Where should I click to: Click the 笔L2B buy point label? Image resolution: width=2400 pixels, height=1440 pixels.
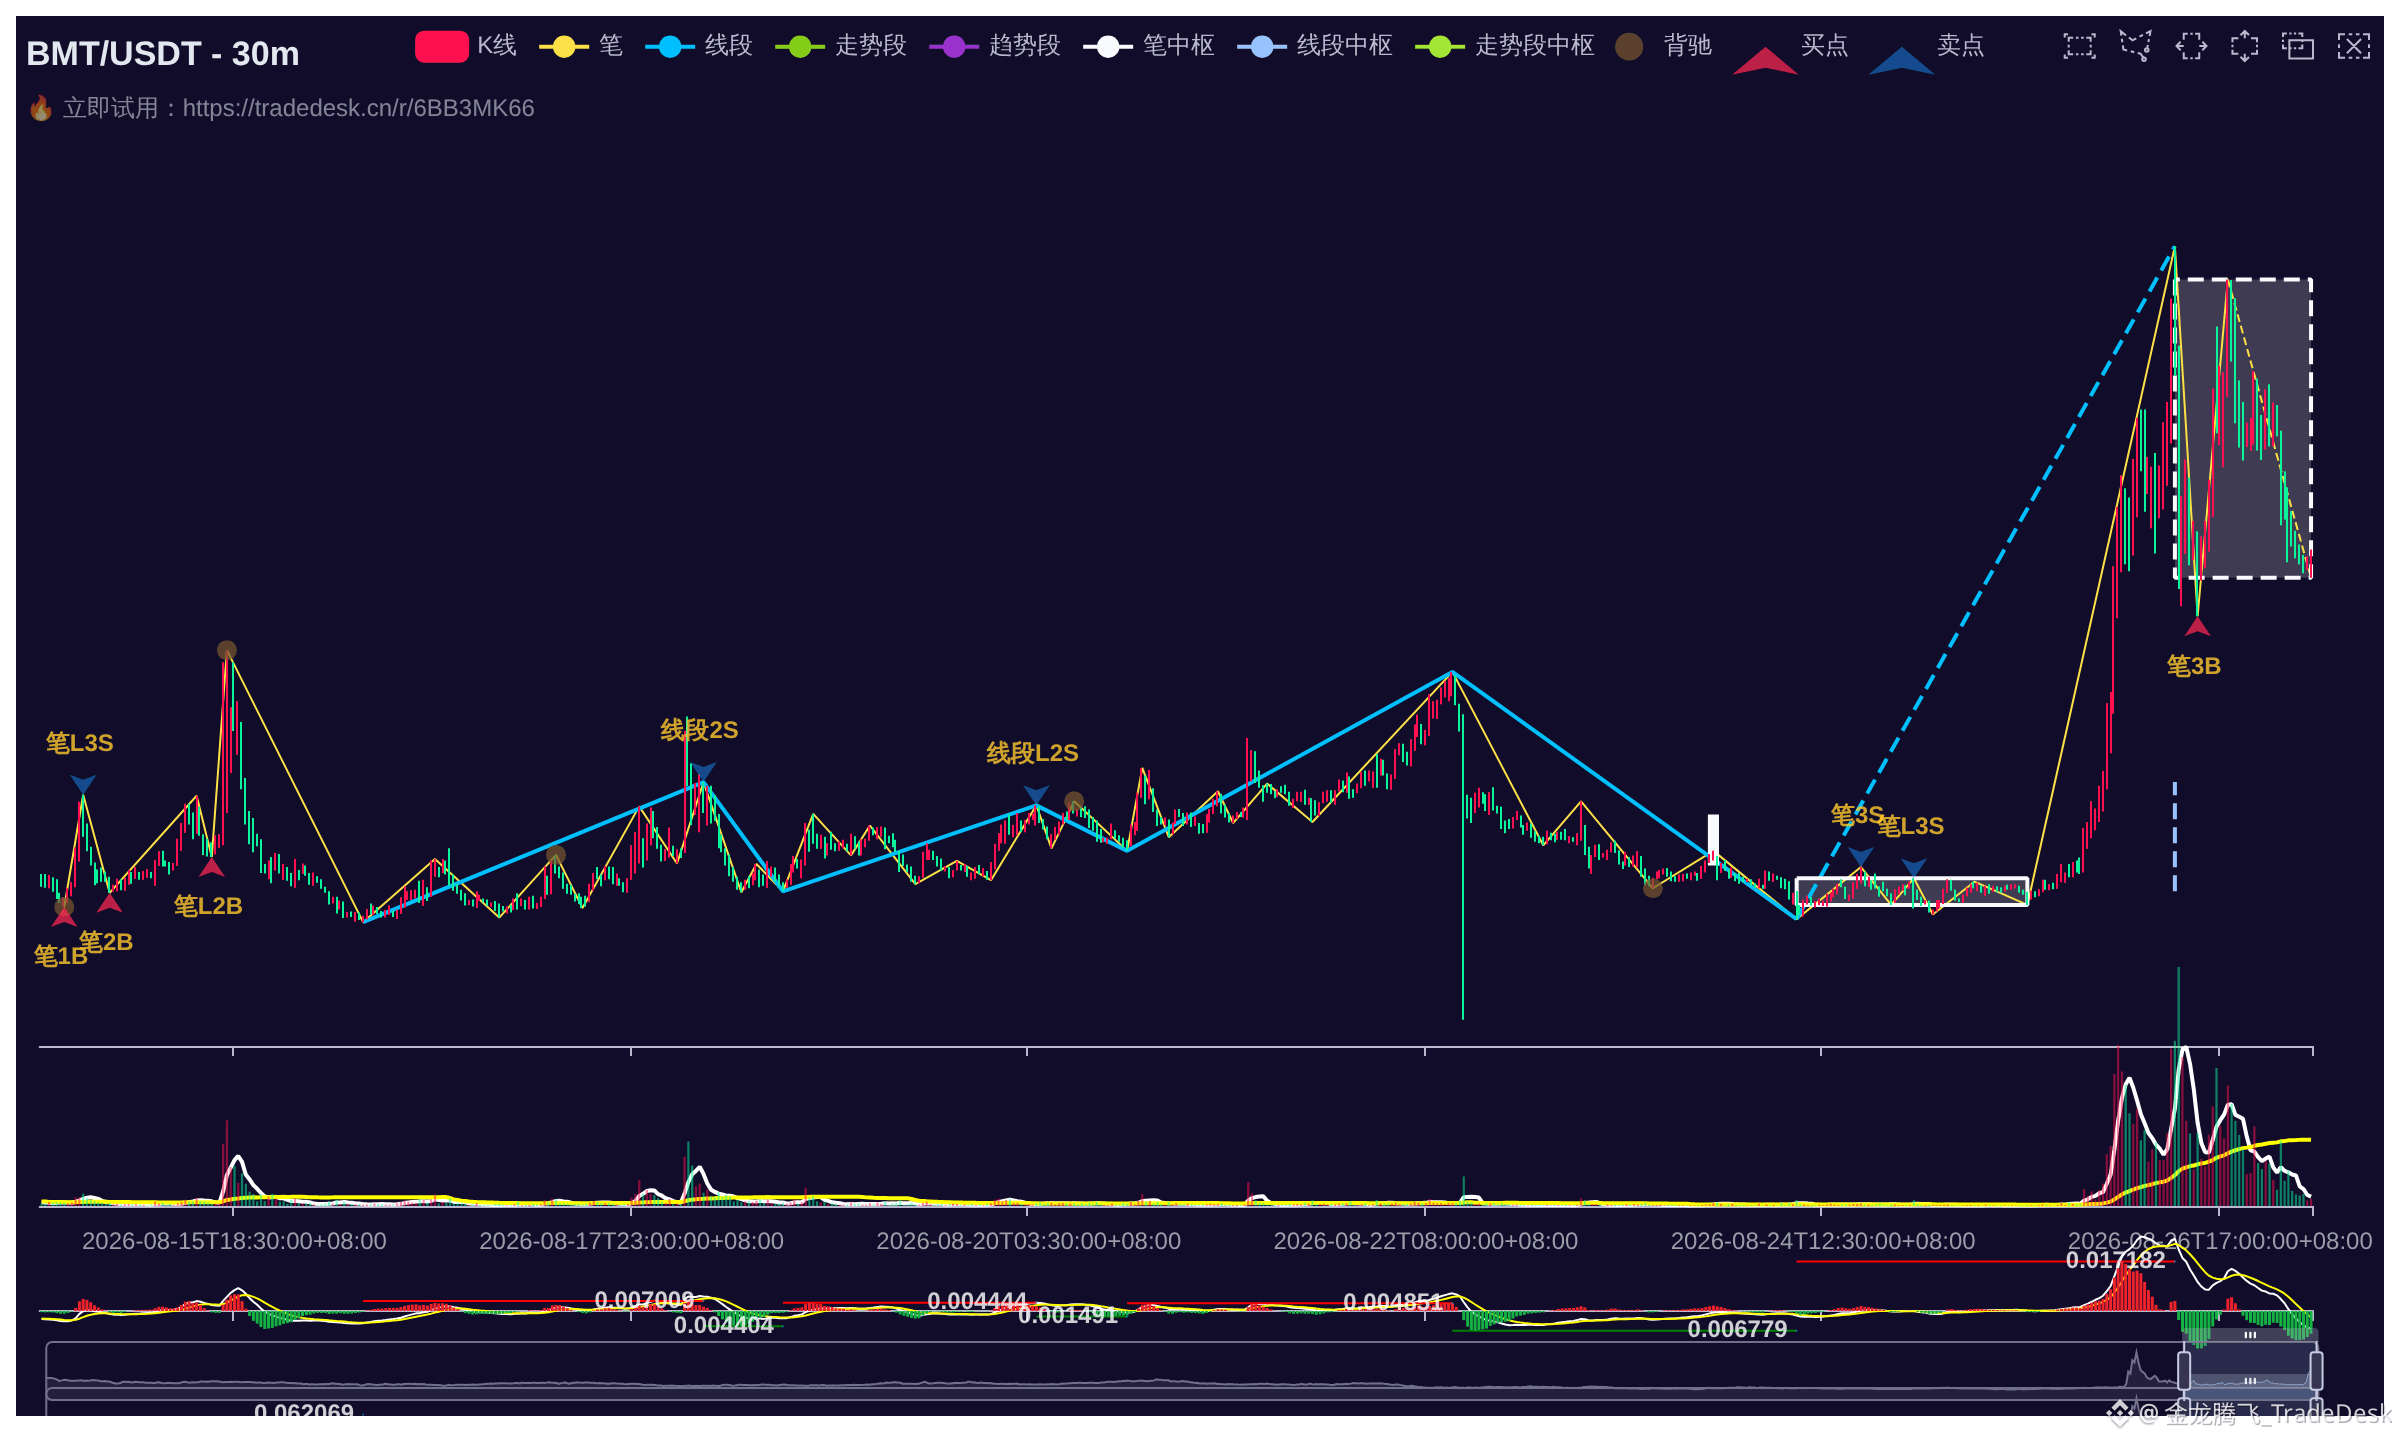(208, 906)
